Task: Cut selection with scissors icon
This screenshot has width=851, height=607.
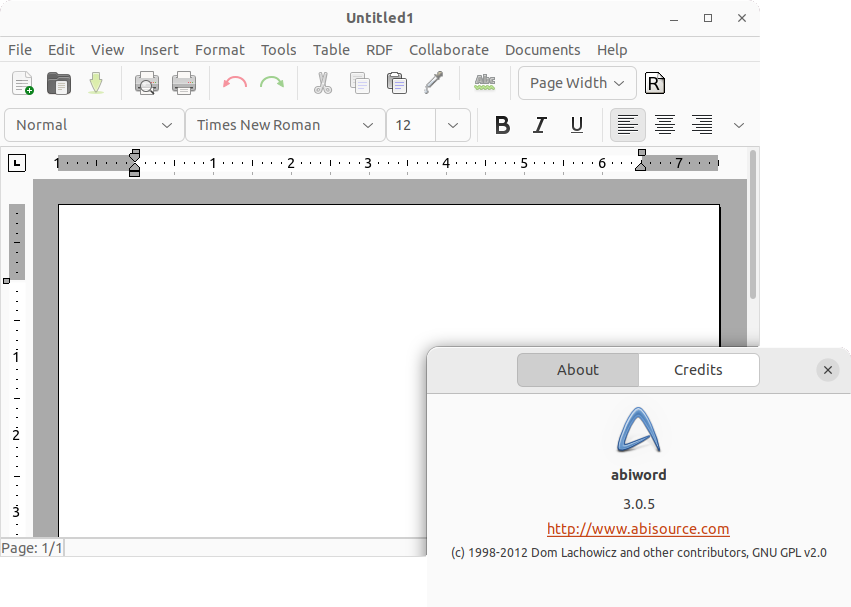Action: tap(323, 83)
